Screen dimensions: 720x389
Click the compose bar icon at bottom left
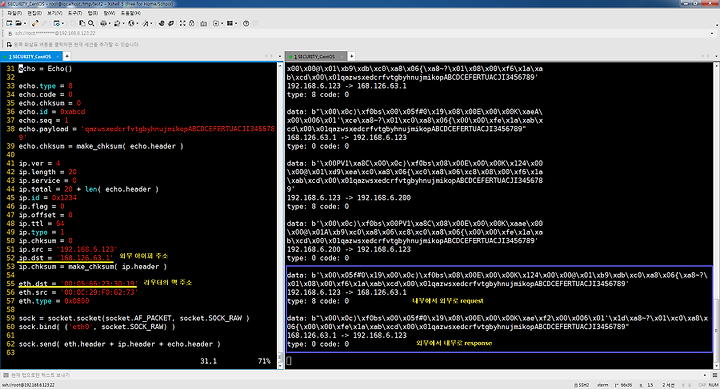click(6, 375)
